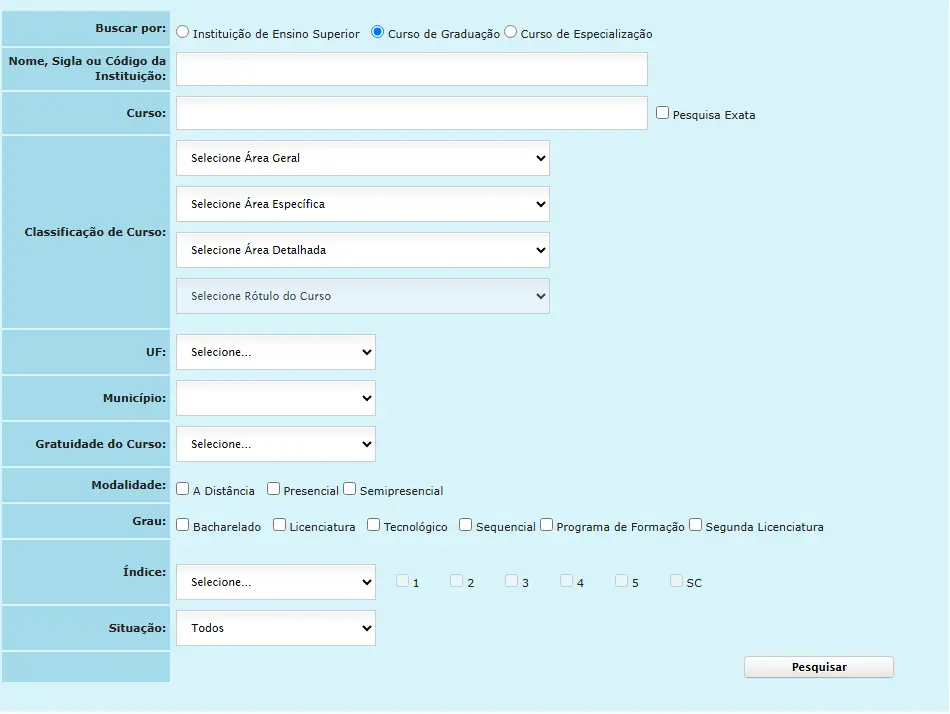The image size is (950, 714).
Task: Open Selecione Área Detalhada dropdown
Action: pos(363,250)
